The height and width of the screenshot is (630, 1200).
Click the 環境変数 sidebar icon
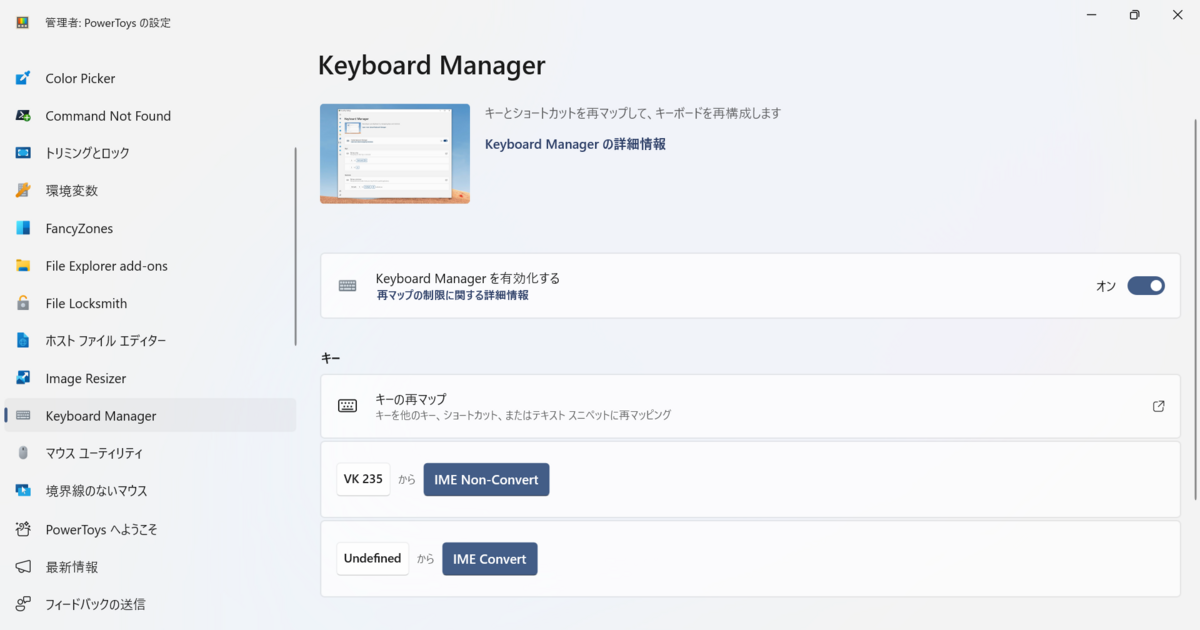pos(23,191)
